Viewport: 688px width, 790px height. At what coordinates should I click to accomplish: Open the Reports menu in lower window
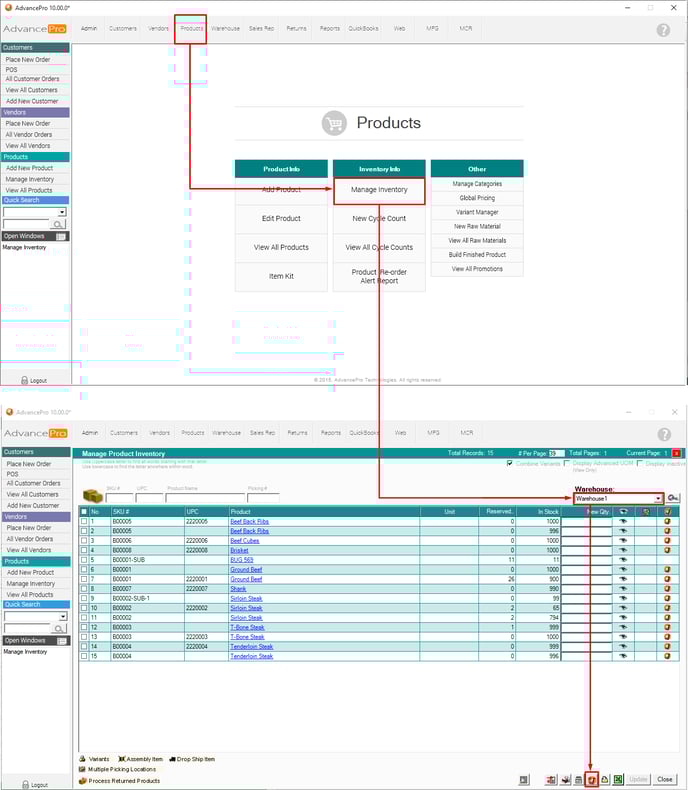point(330,433)
